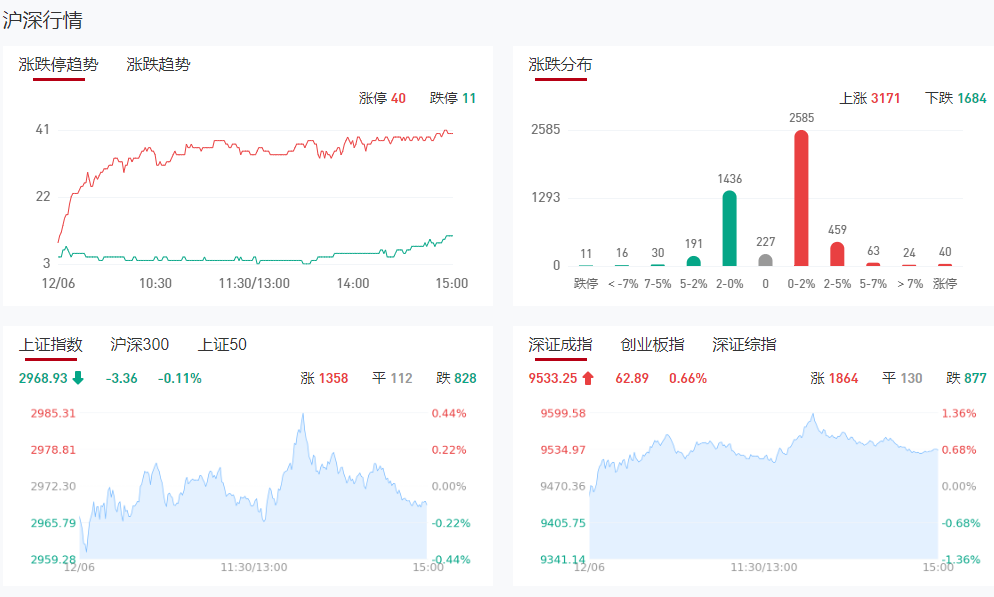This screenshot has width=994, height=597.
Task: Select the 深证成指 tab
Action: (x=560, y=345)
